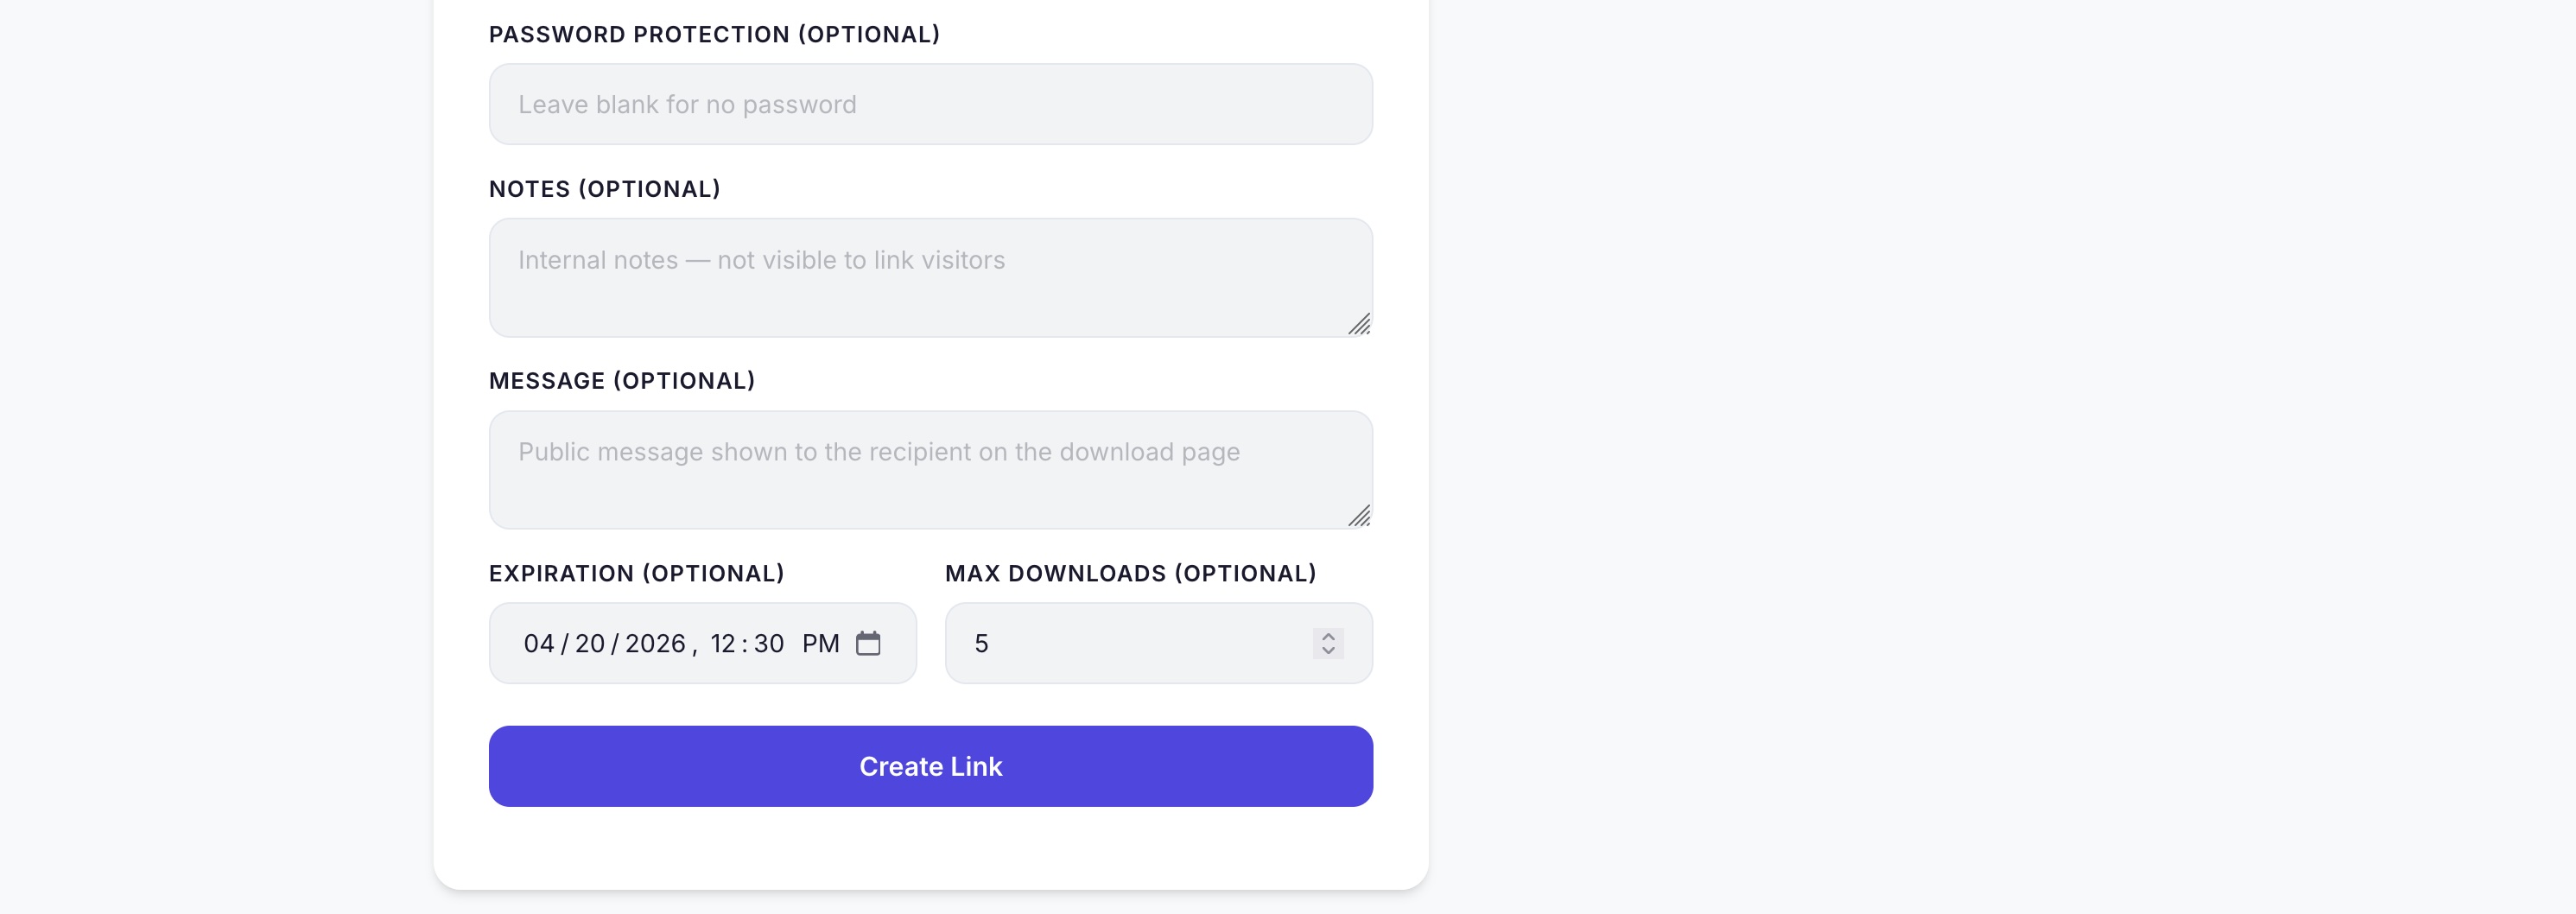
Task: Click the Message (Optional) heading
Action: click(622, 380)
